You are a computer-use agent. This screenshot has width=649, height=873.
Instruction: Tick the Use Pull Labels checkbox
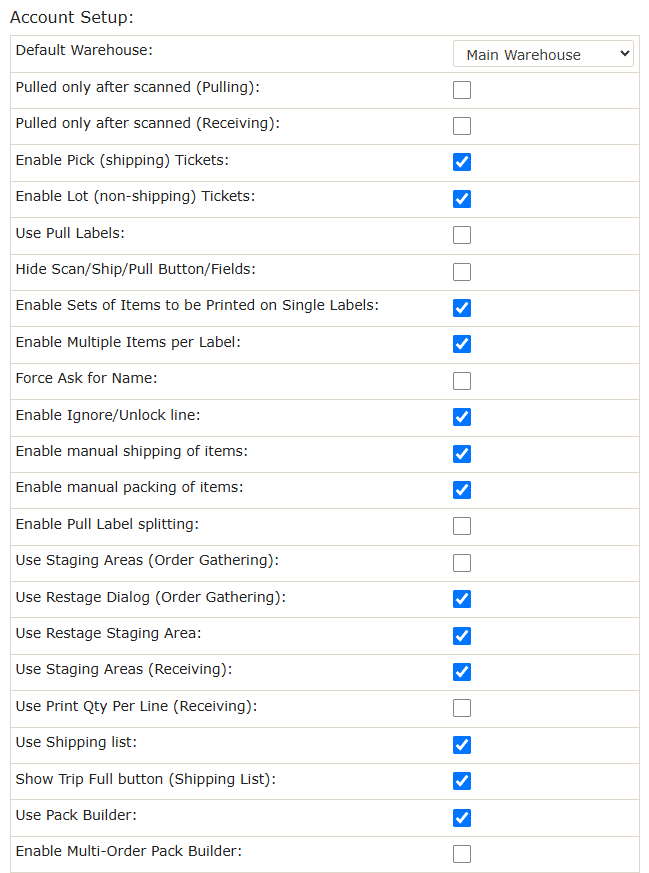461,235
